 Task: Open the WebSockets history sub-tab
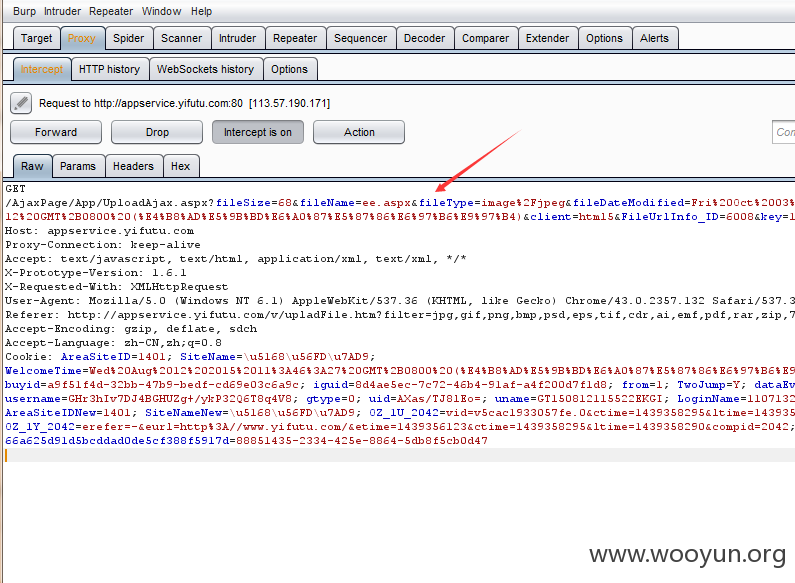pos(205,69)
